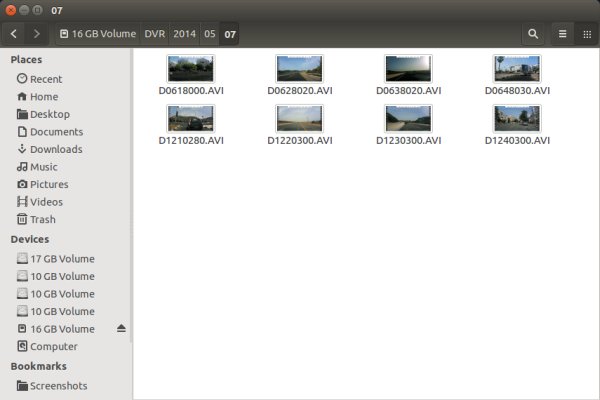Open Computer in Devices list
The image size is (600, 400).
pos(54,346)
